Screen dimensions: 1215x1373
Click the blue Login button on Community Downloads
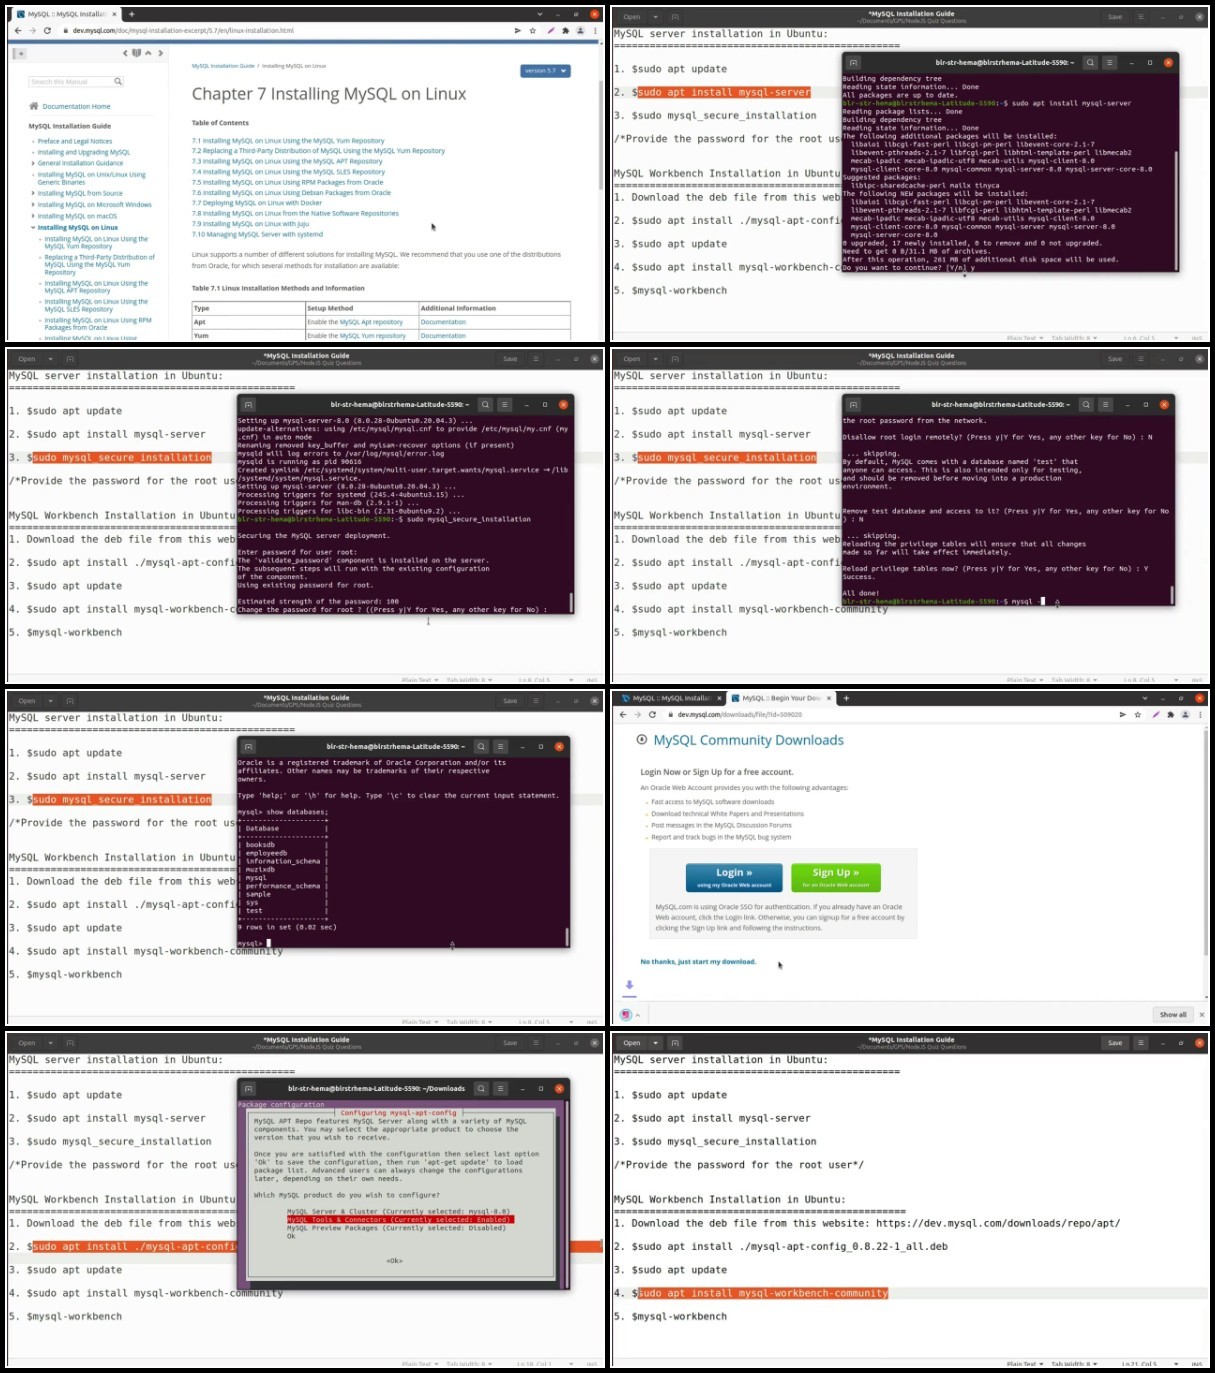click(x=734, y=877)
